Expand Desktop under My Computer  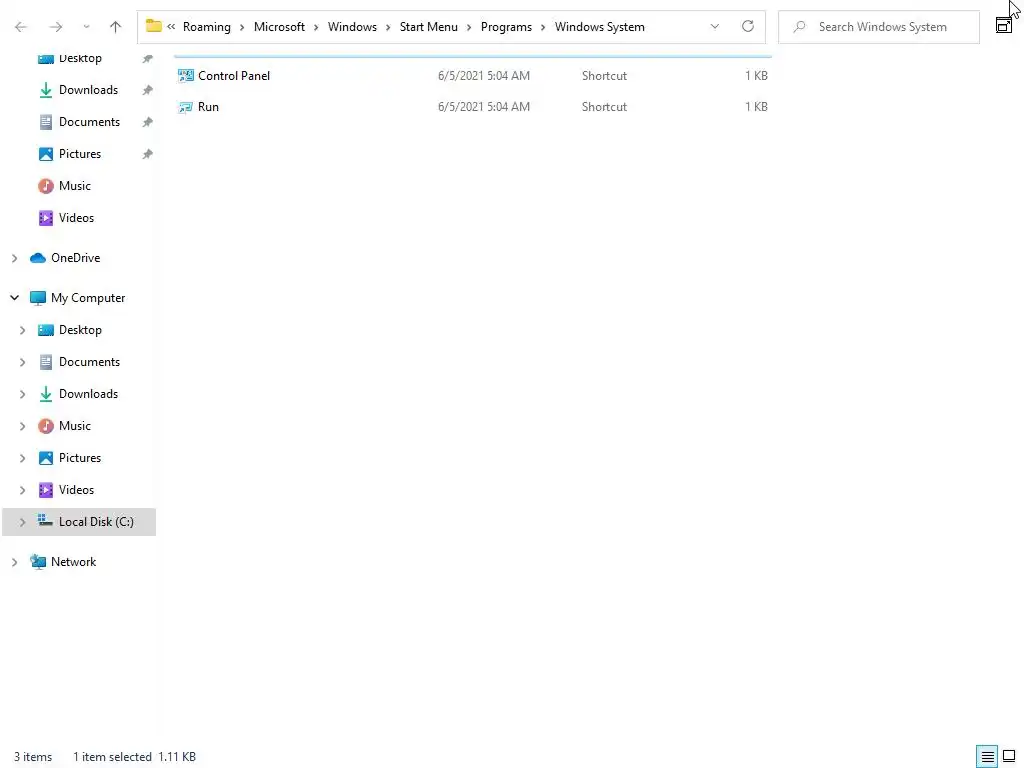pos(22,330)
